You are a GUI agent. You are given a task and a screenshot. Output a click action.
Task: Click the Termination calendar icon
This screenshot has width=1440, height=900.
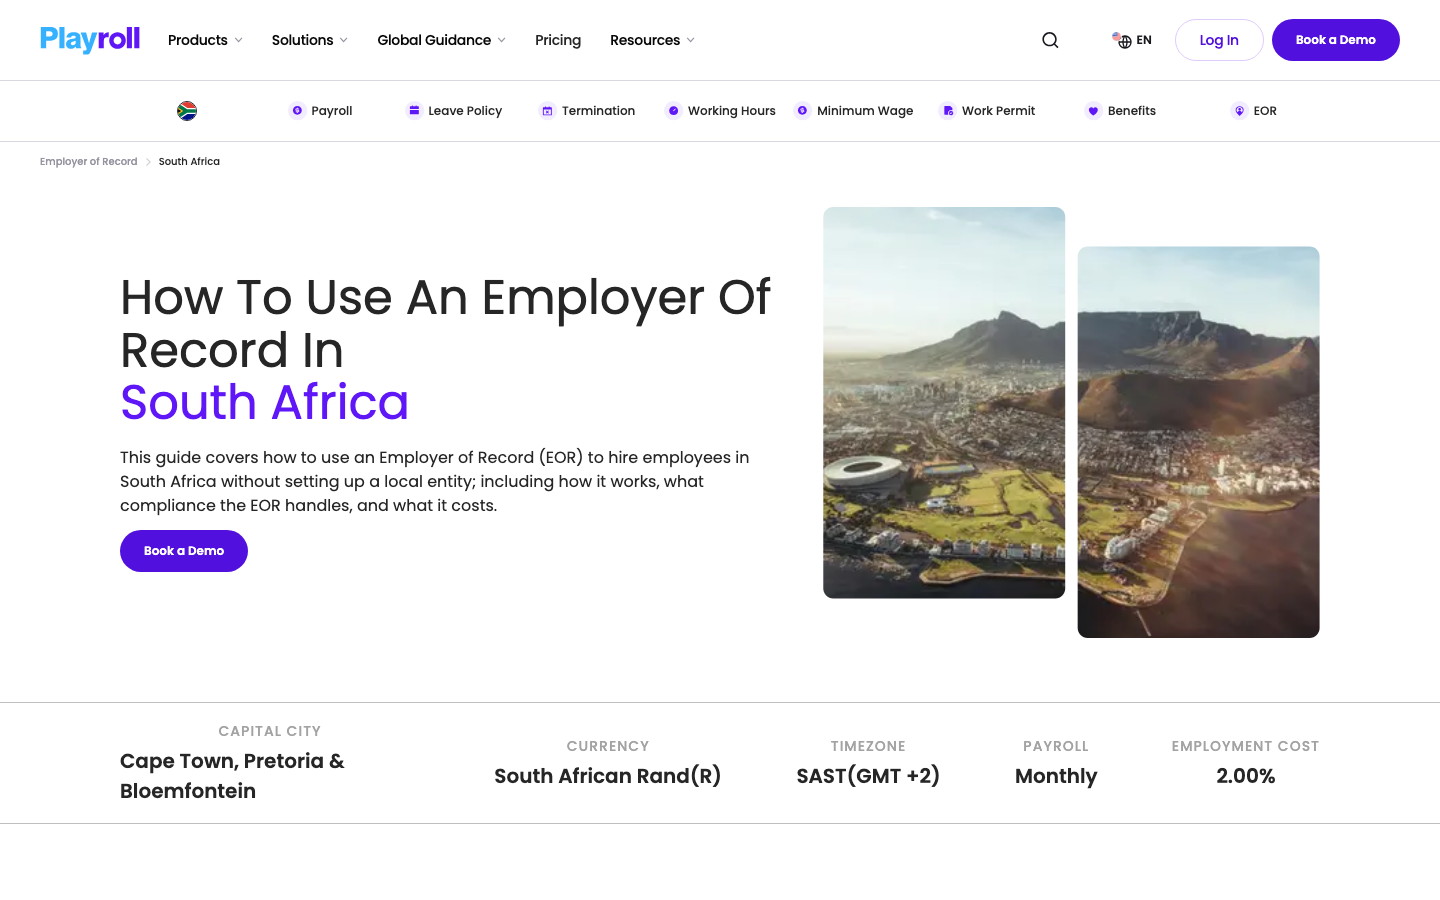(547, 111)
